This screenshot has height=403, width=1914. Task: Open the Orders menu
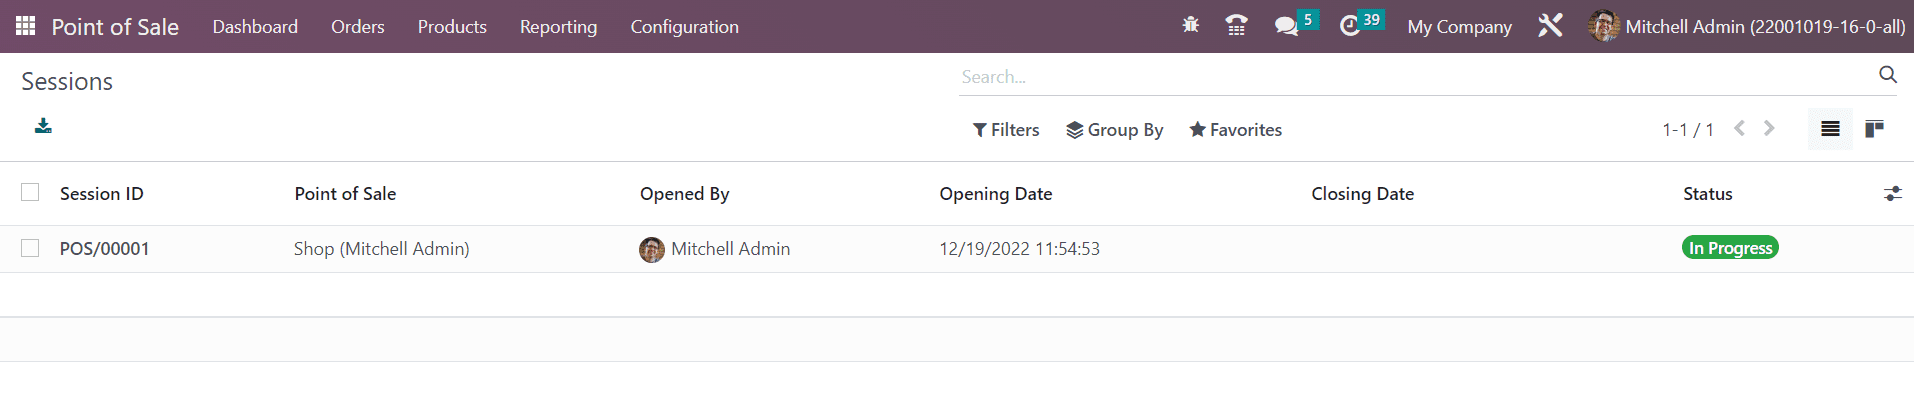point(358,27)
